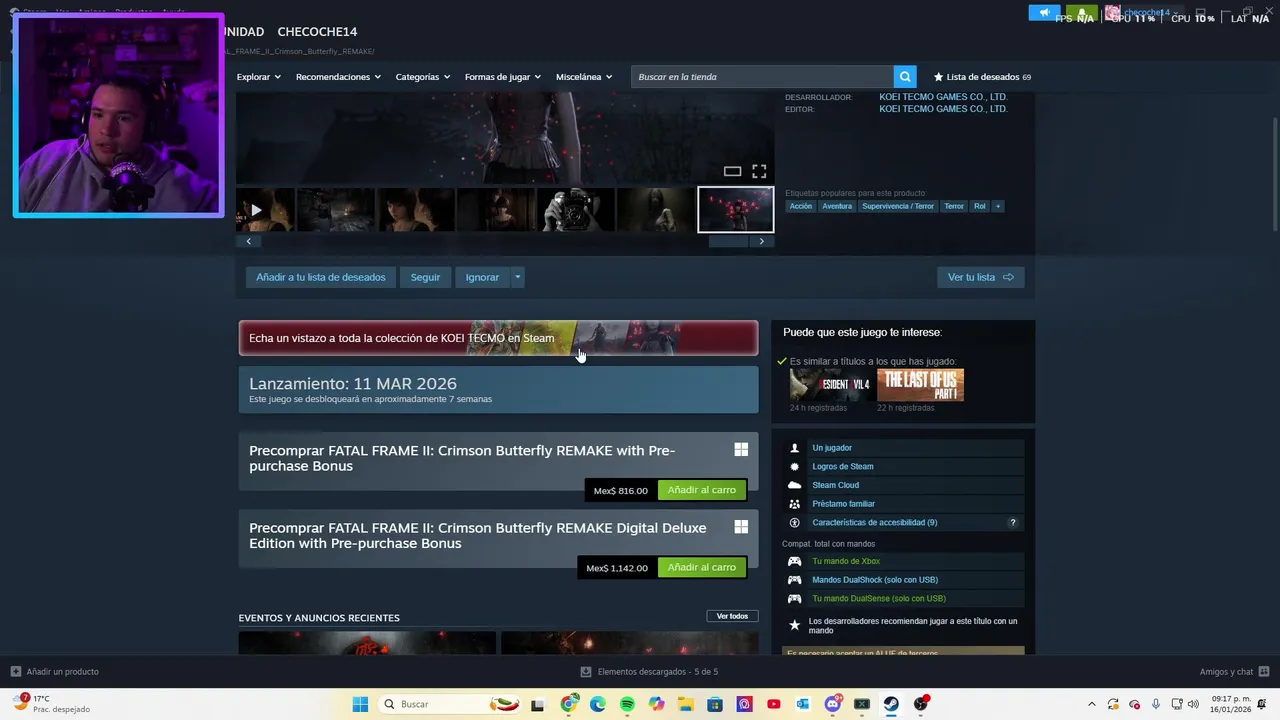Image resolution: width=1280 pixels, height=720 pixels.
Task: Open the Amigos y chat icon
Action: click(x=1264, y=672)
